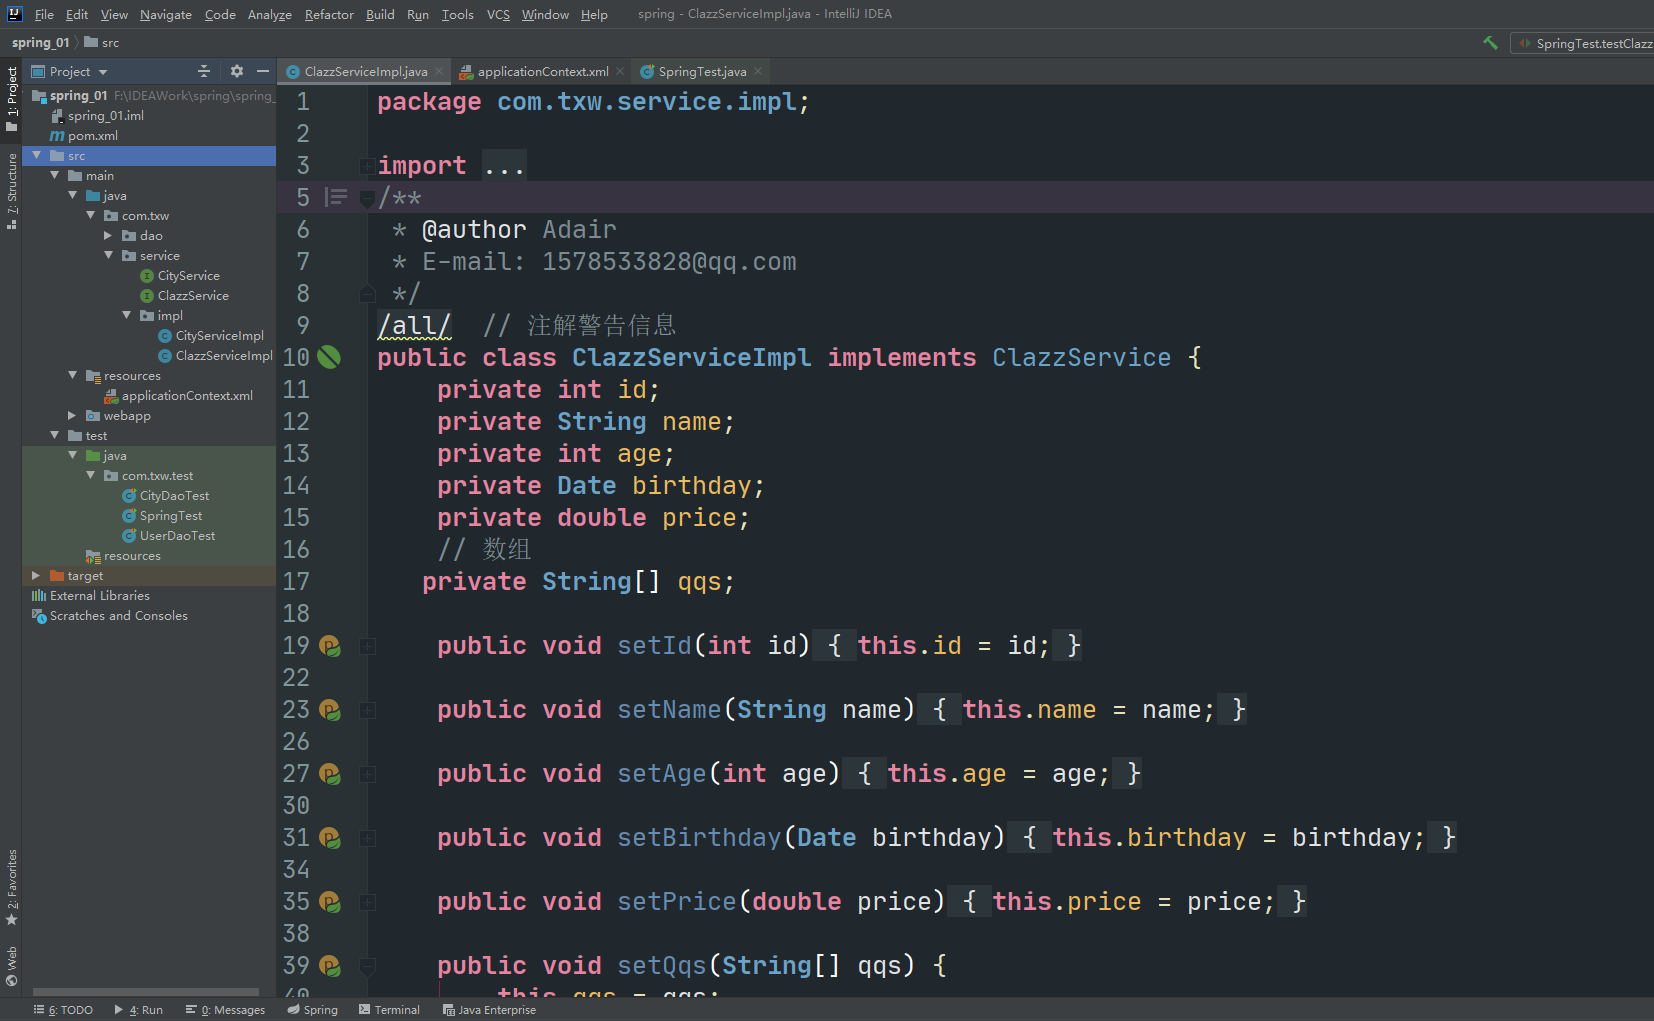Click the spring_01 breadcrumb
Image resolution: width=1654 pixels, height=1021 pixels.
(x=40, y=43)
